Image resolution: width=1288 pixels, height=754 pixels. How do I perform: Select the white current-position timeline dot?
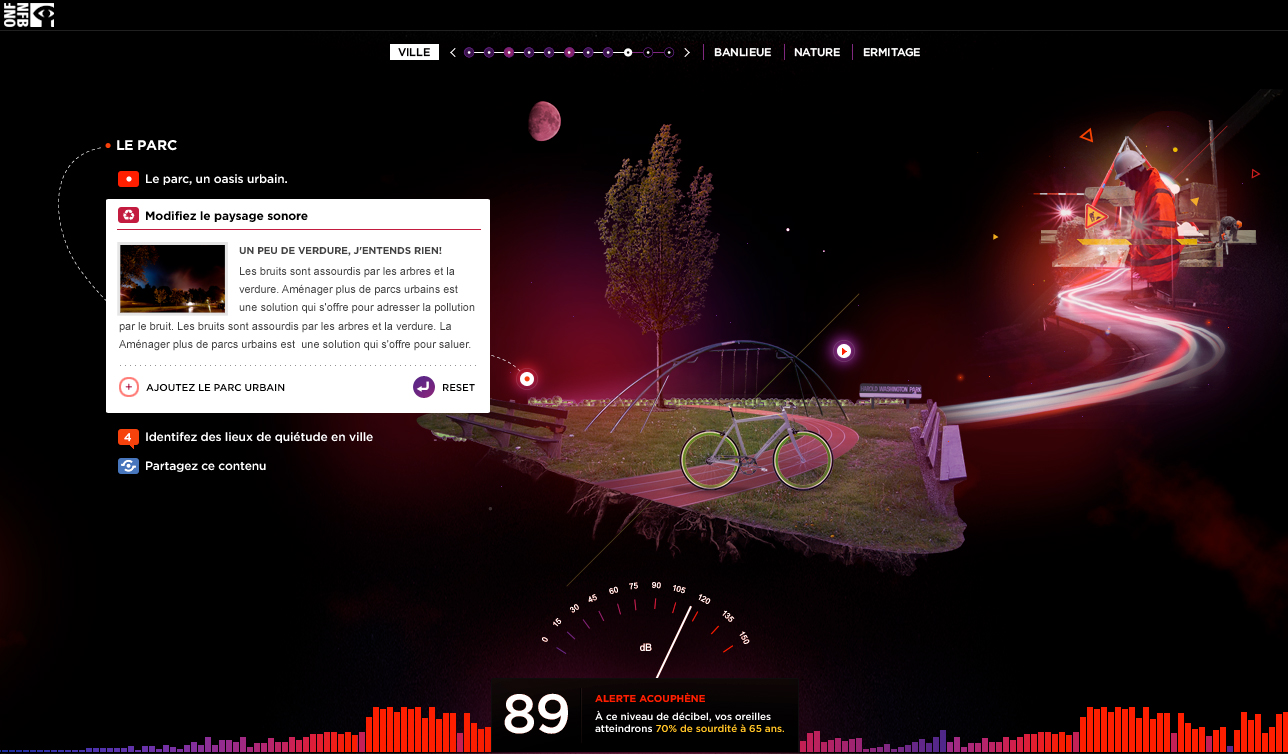coord(628,52)
